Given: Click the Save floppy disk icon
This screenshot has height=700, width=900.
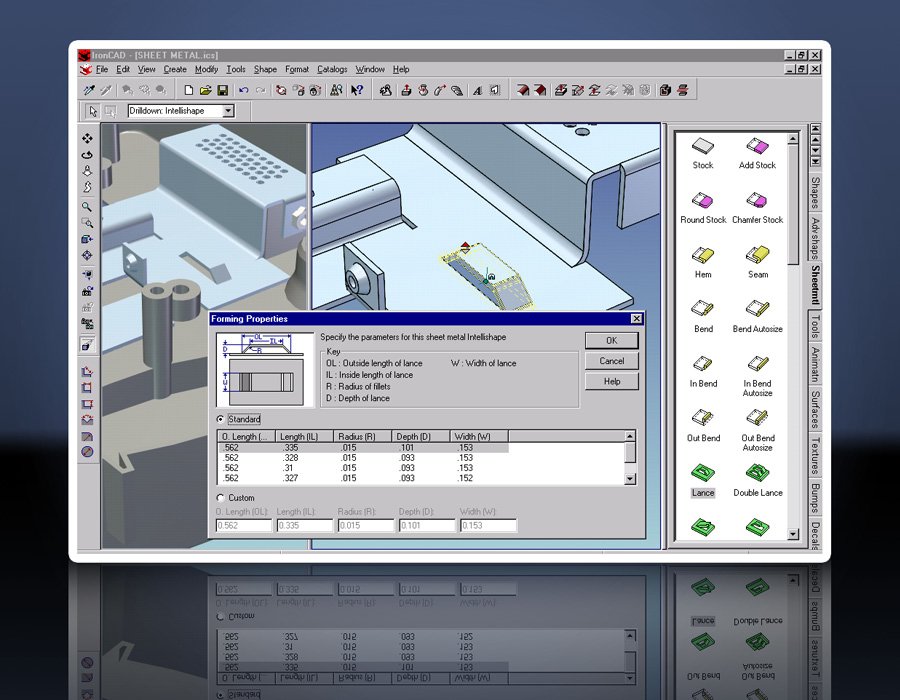Looking at the screenshot, I should pyautogui.click(x=223, y=90).
